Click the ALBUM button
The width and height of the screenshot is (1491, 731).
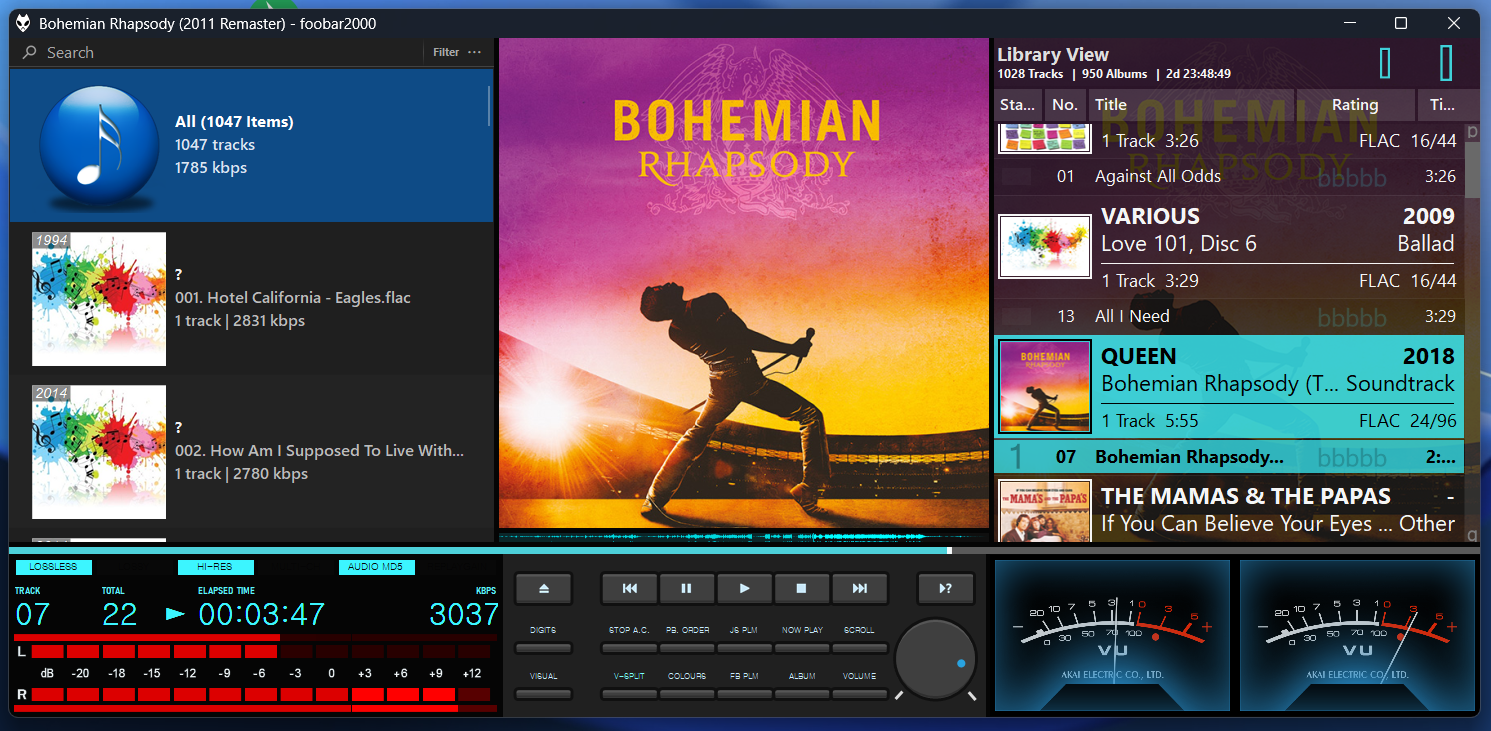[x=802, y=694]
